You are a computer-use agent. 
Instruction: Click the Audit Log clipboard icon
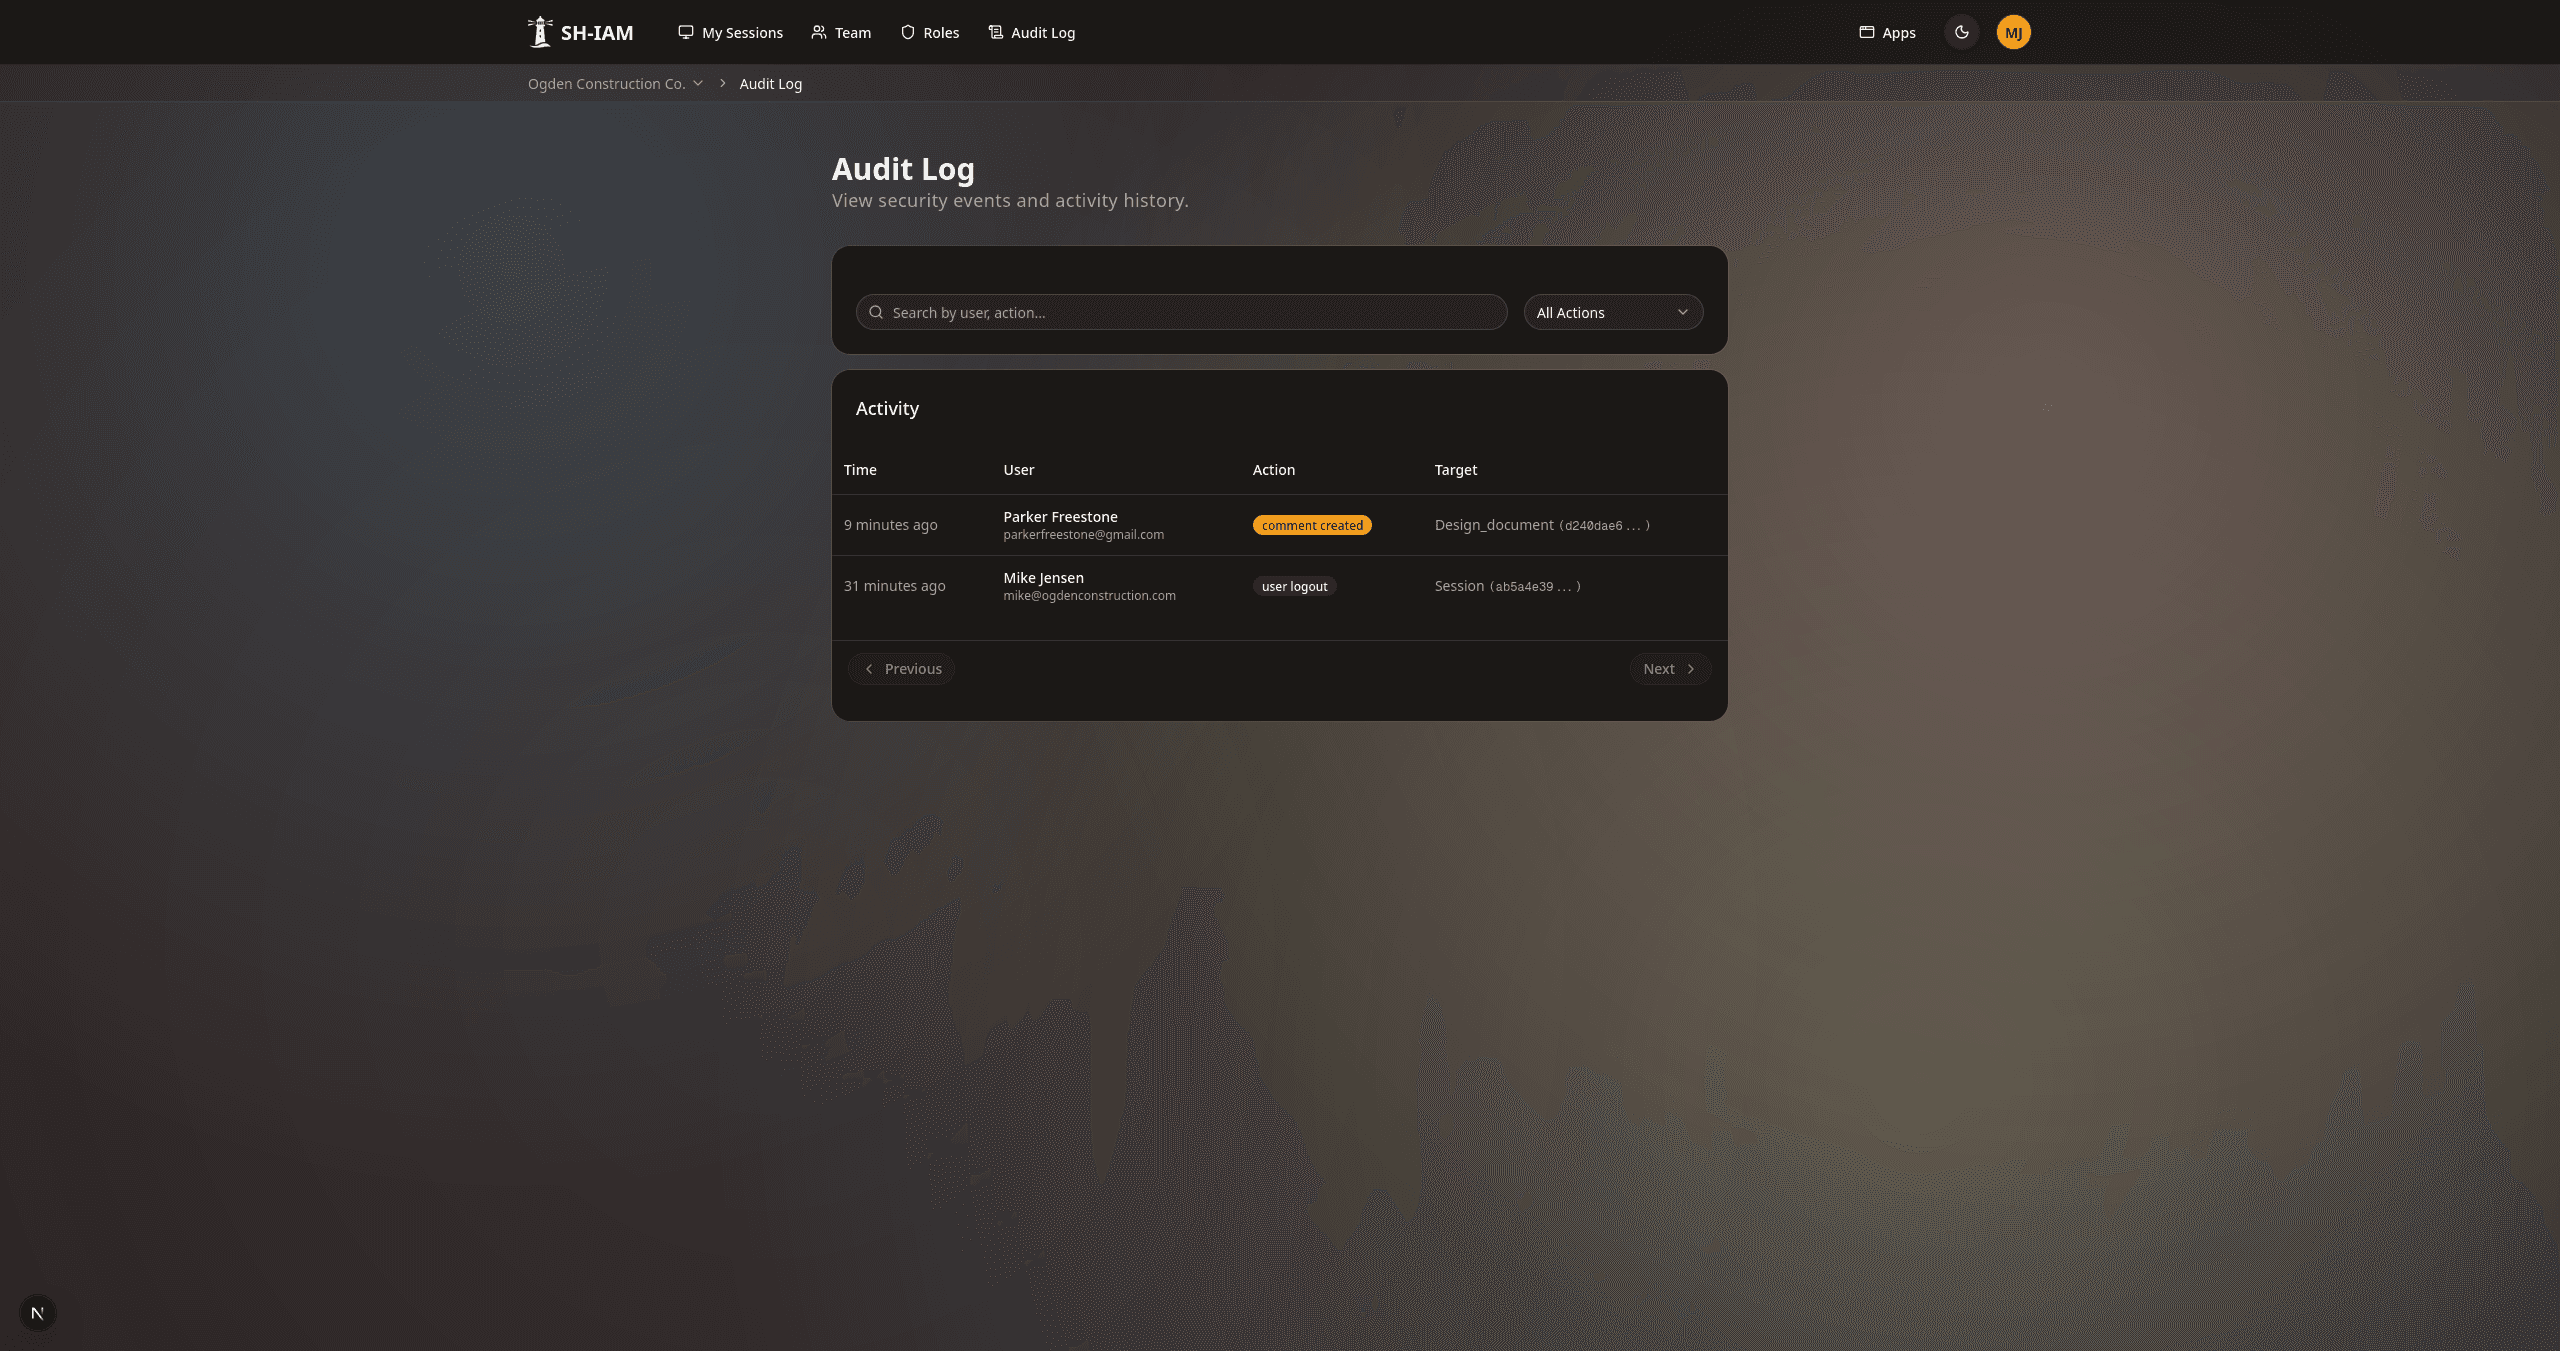click(x=994, y=32)
